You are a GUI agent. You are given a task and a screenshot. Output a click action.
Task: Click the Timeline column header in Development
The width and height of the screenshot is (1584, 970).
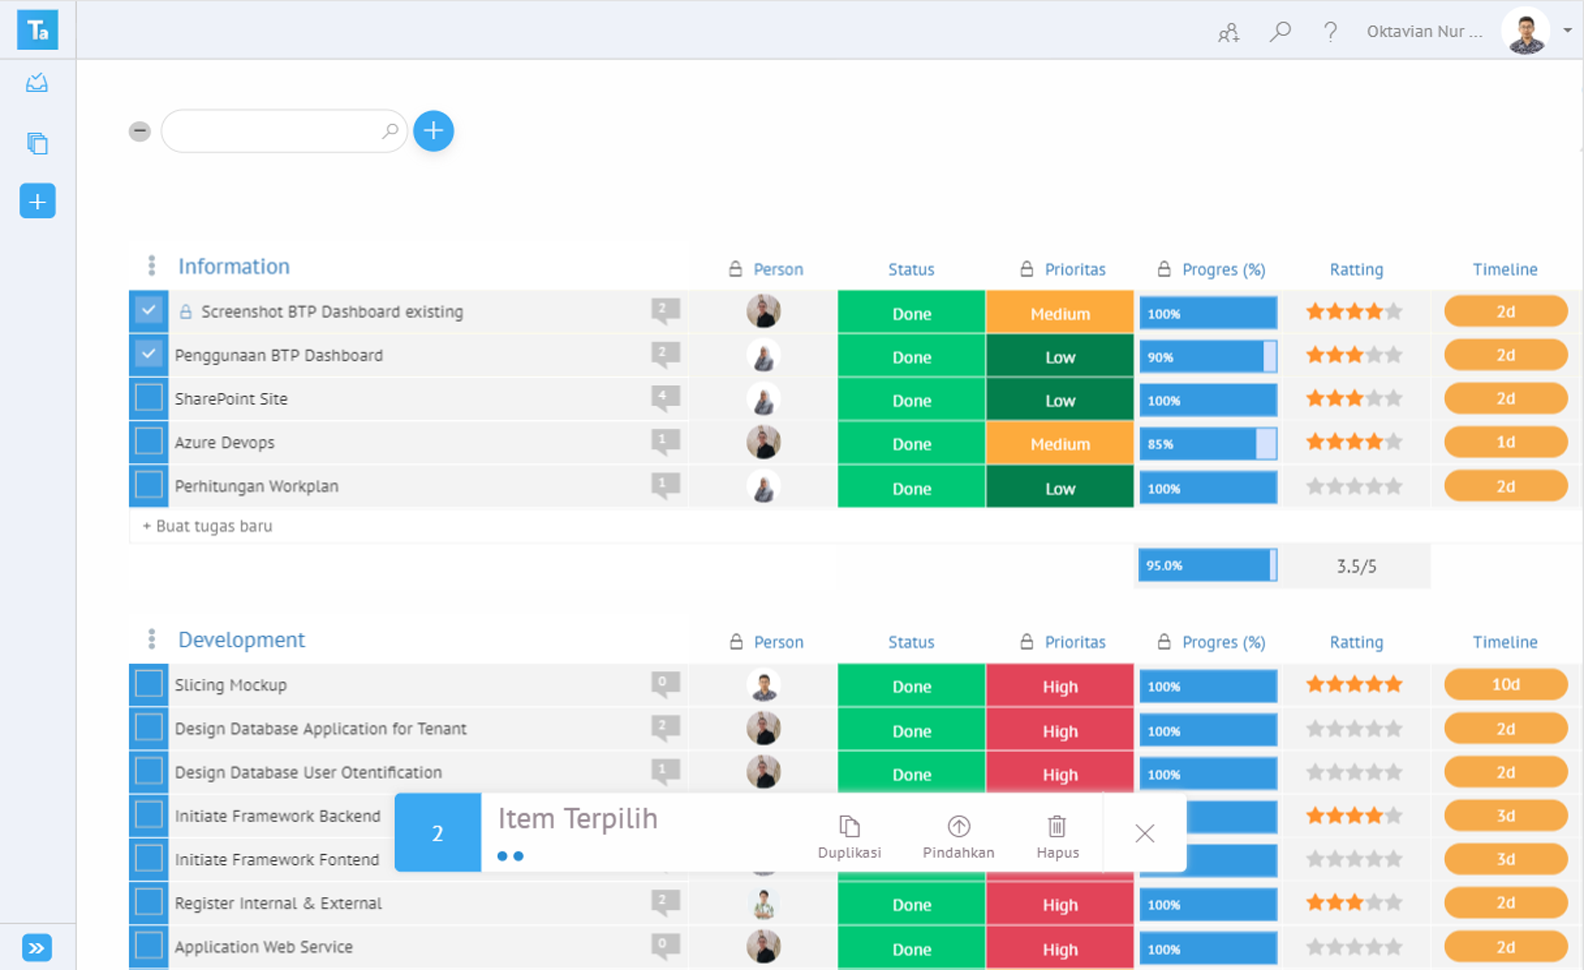click(1504, 642)
